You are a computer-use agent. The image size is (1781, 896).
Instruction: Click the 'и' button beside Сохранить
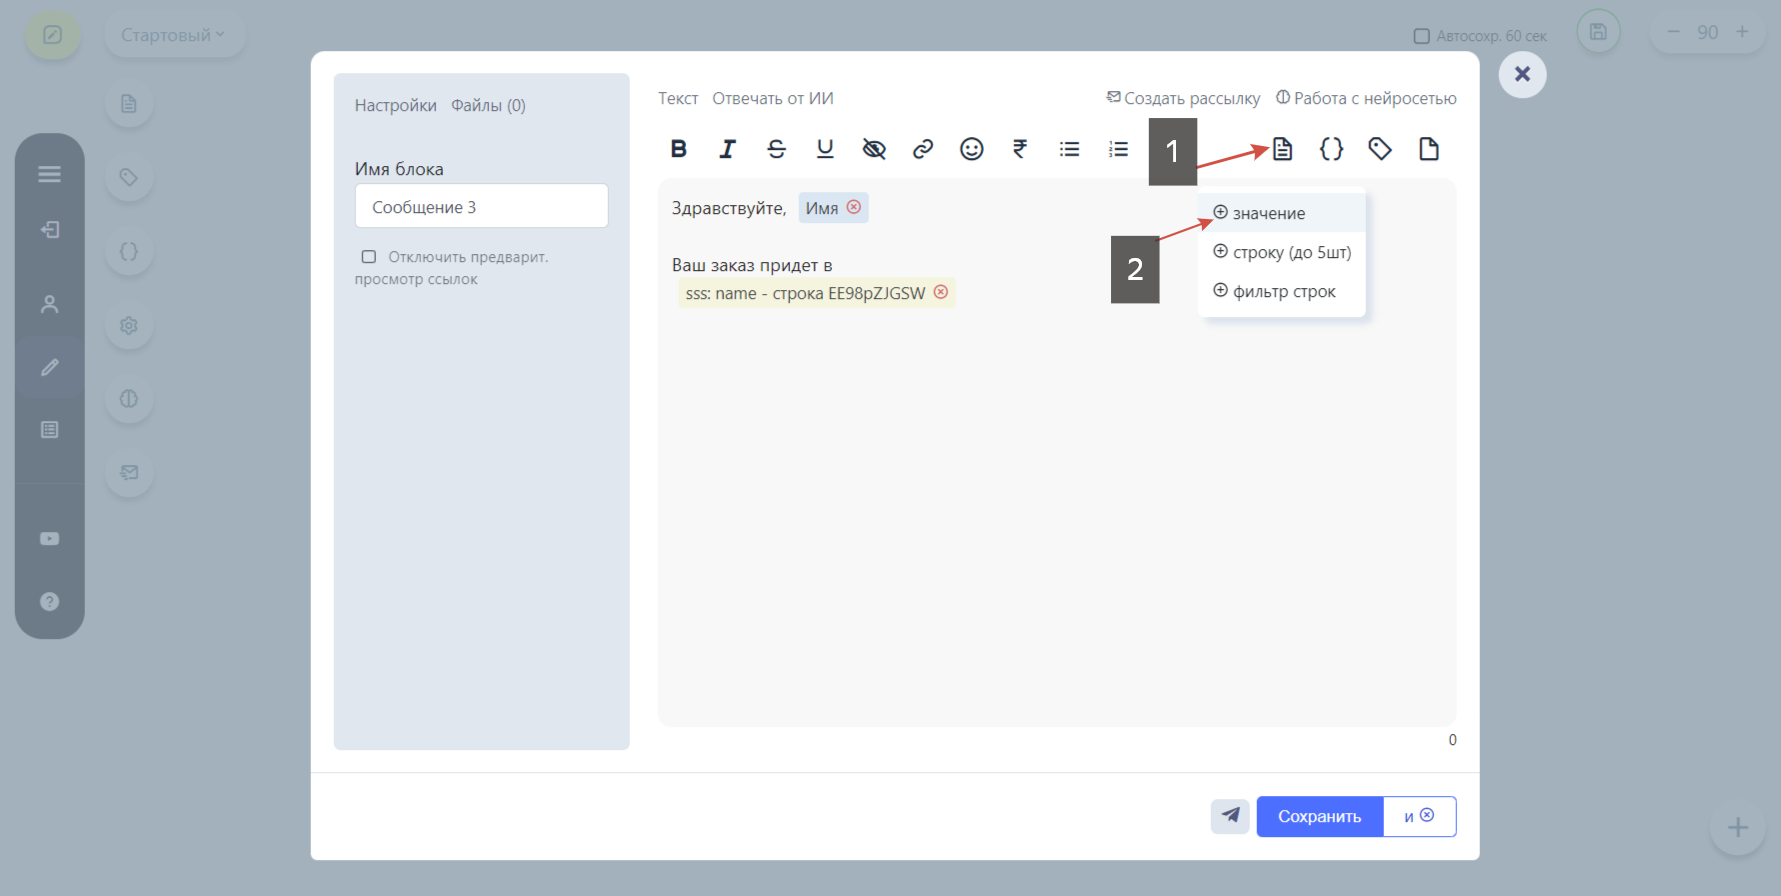point(1419,816)
